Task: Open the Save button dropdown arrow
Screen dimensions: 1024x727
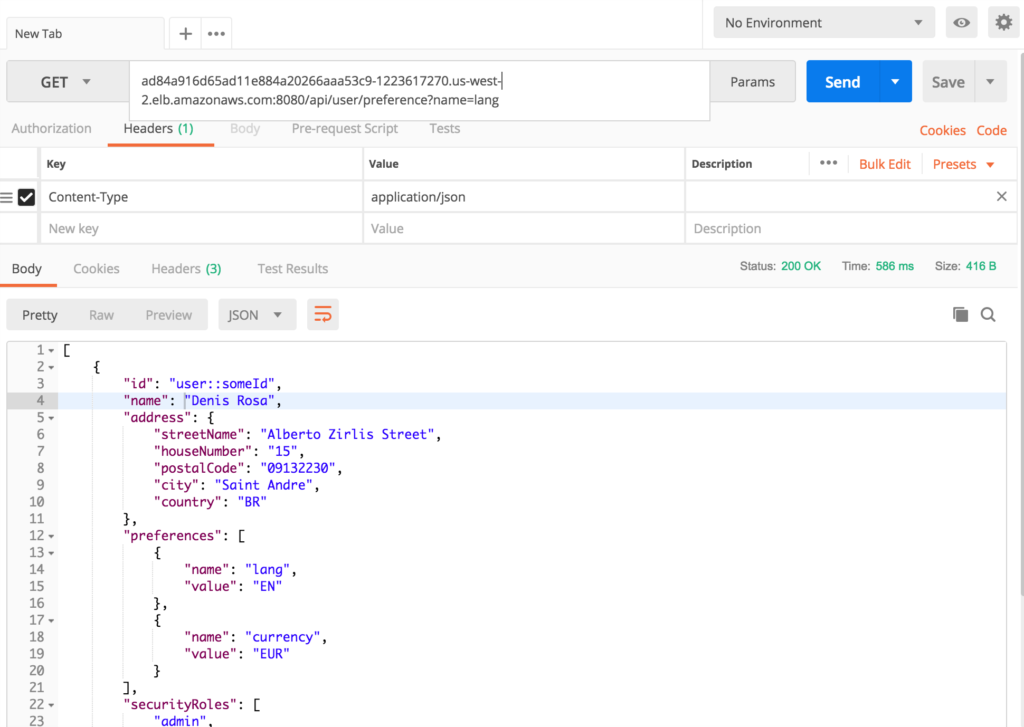Action: click(x=990, y=82)
